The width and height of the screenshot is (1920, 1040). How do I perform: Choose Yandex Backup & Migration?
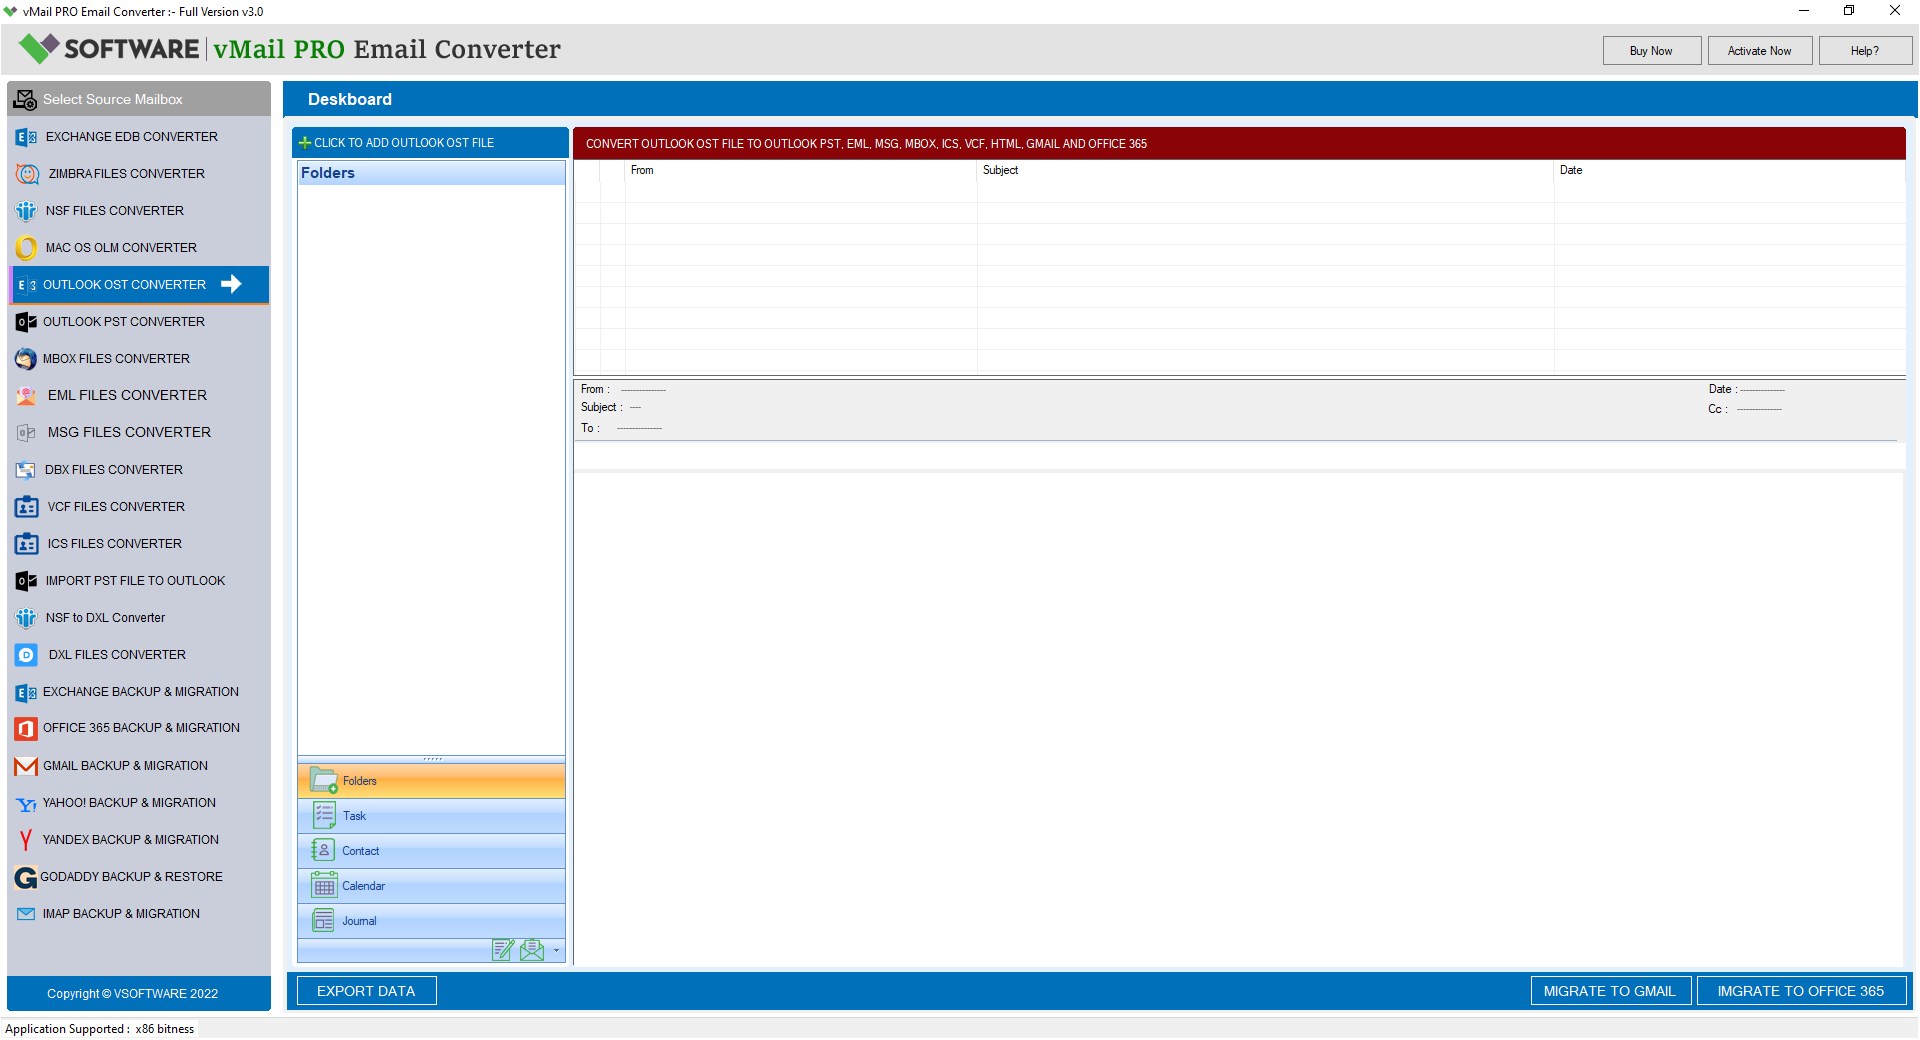click(139, 840)
